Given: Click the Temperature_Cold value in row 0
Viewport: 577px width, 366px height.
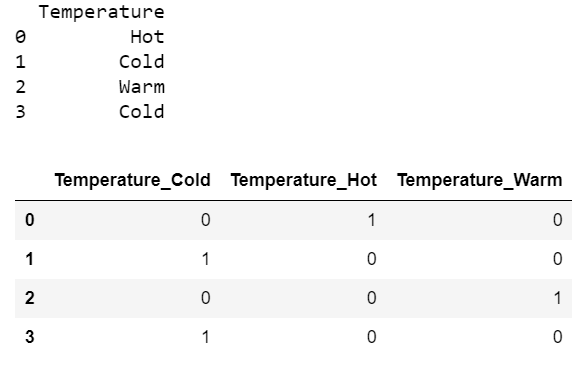Looking at the screenshot, I should [206, 220].
